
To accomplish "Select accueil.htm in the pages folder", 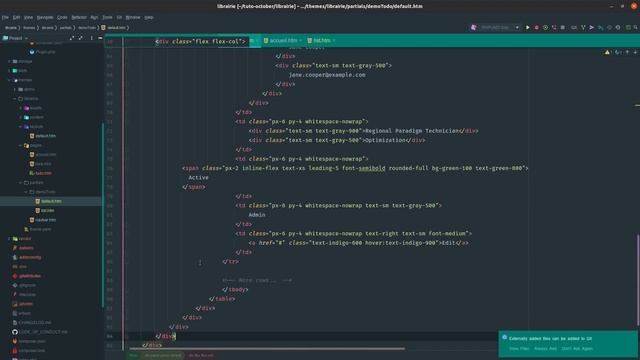I will pos(45,155).
